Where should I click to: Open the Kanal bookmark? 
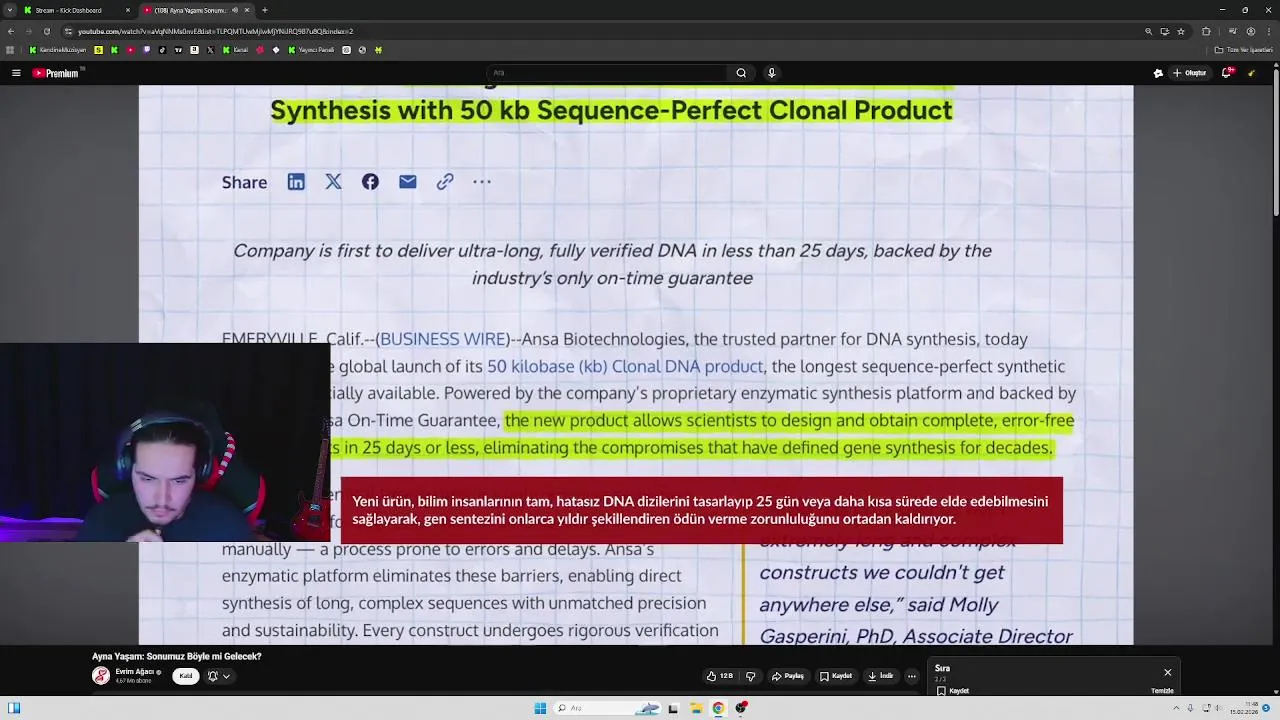point(235,50)
